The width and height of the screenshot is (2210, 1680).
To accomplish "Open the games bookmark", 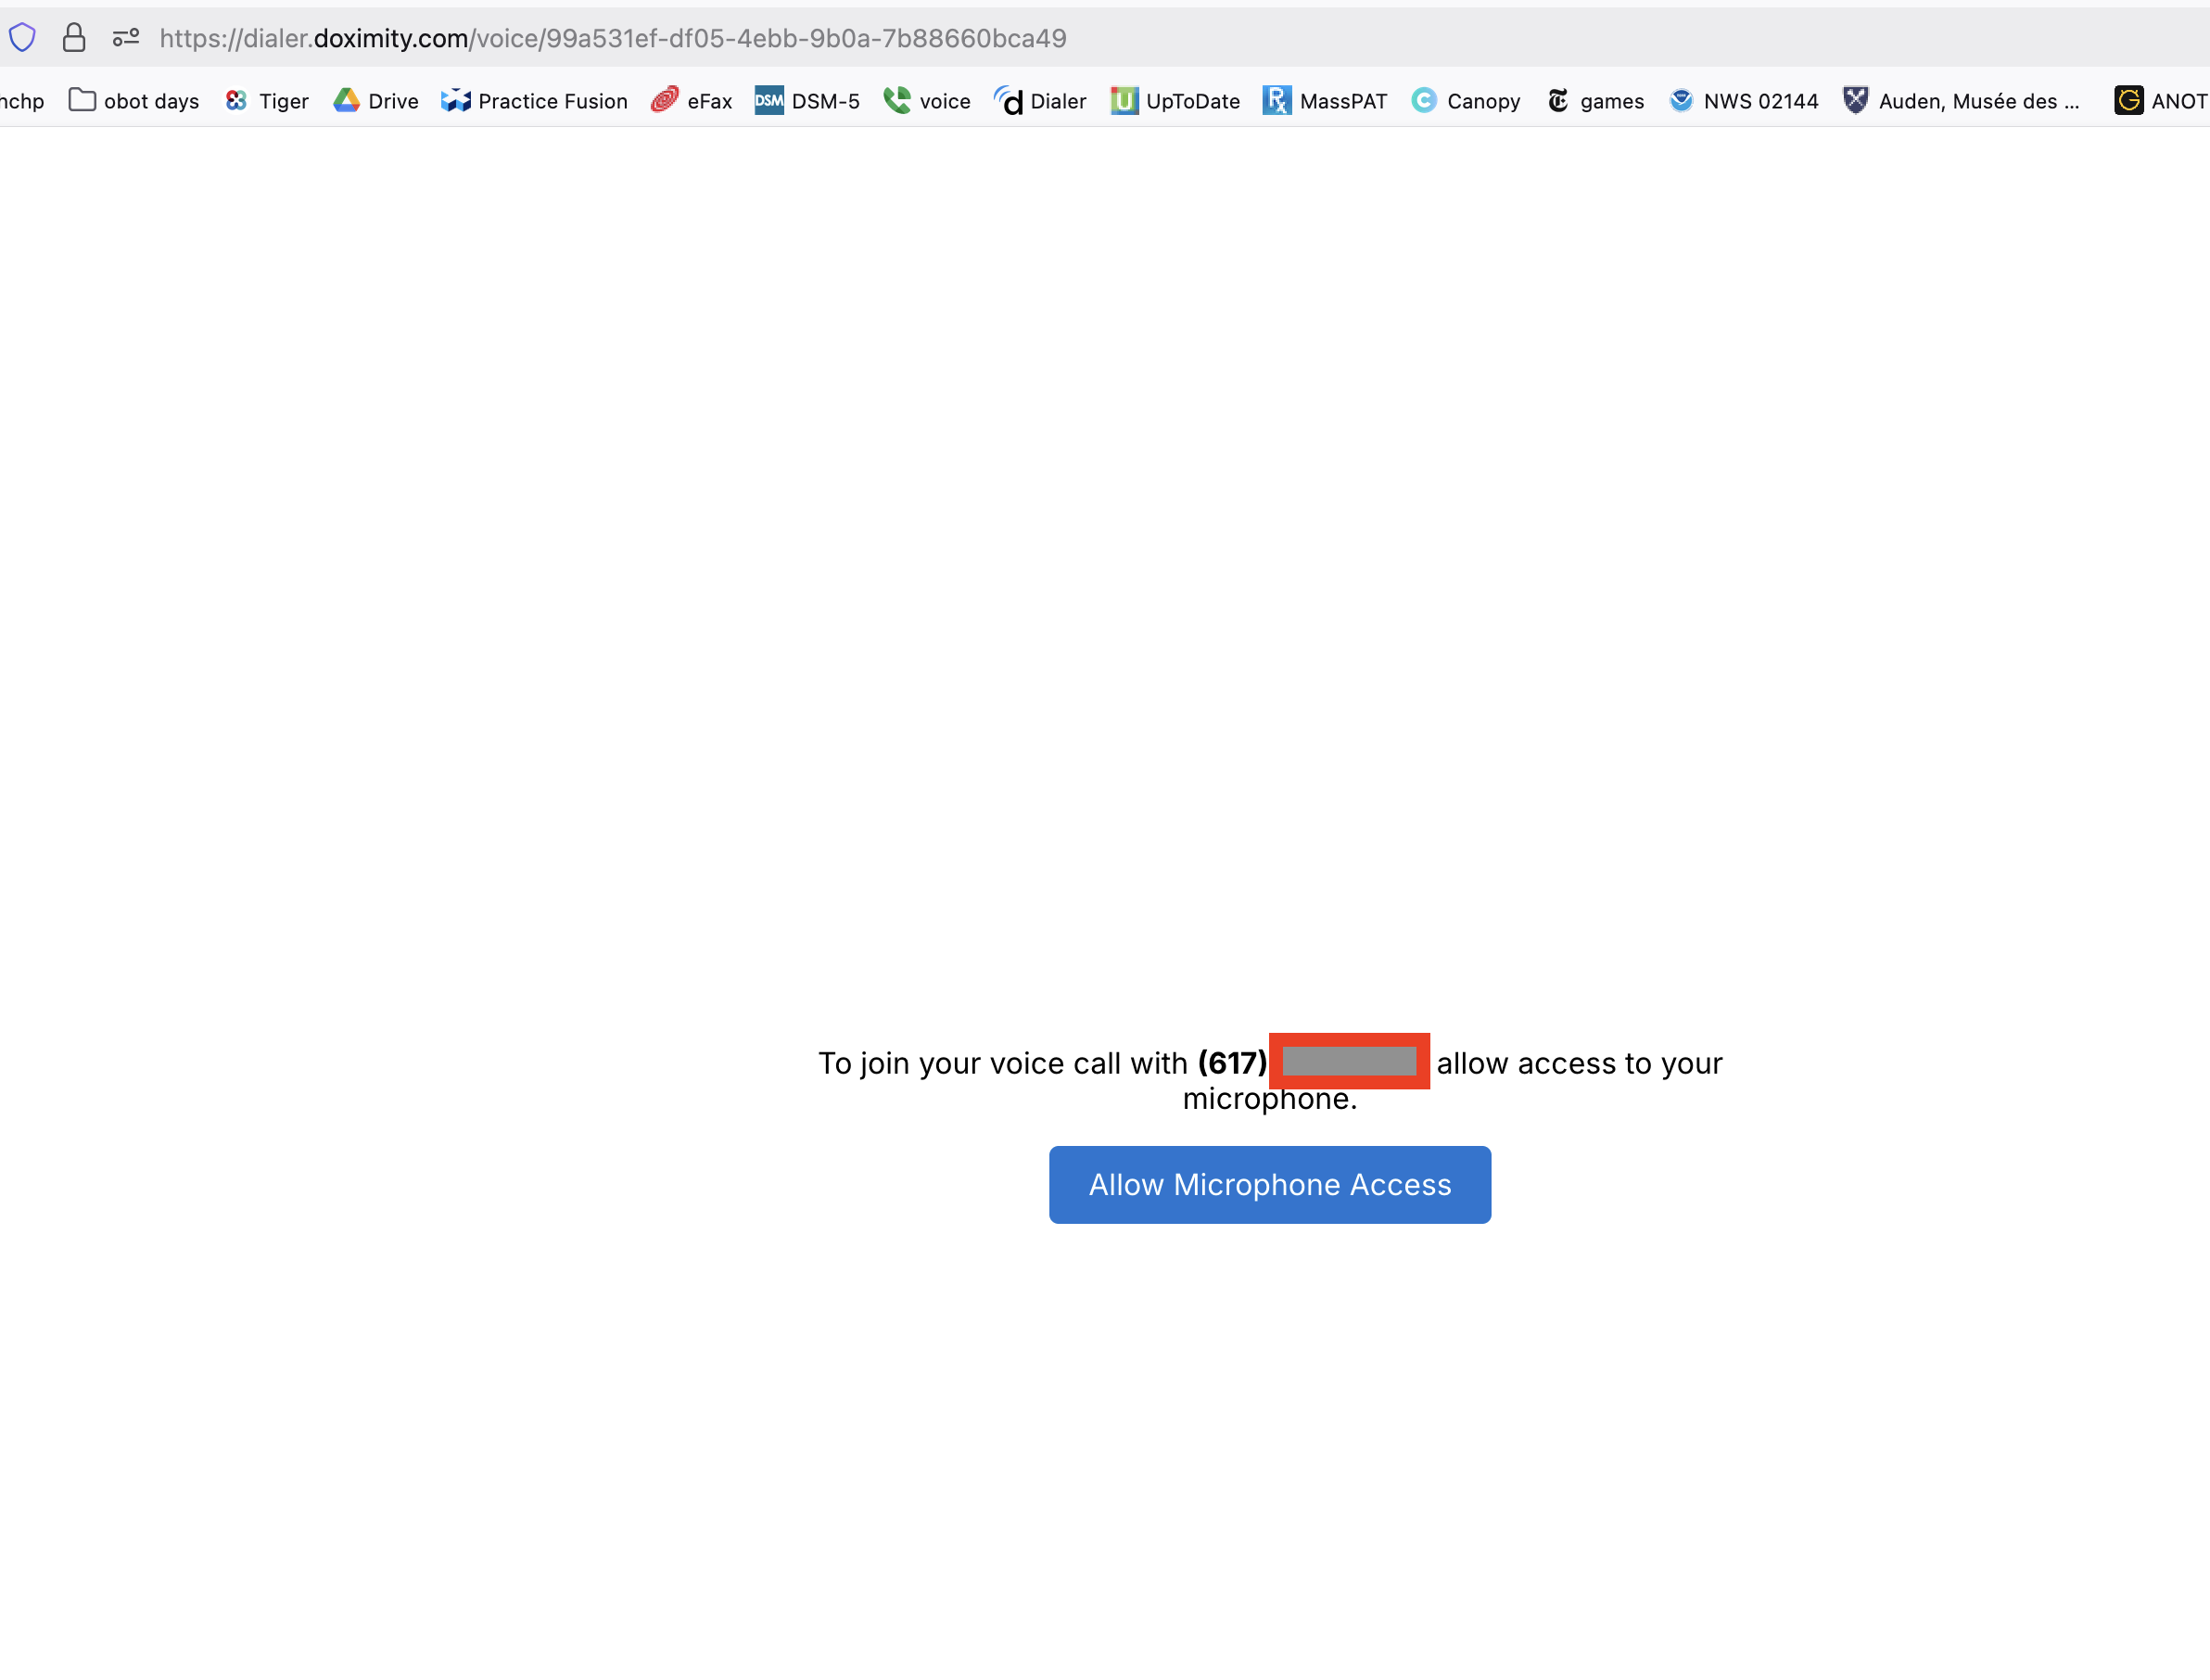I will (1595, 100).
